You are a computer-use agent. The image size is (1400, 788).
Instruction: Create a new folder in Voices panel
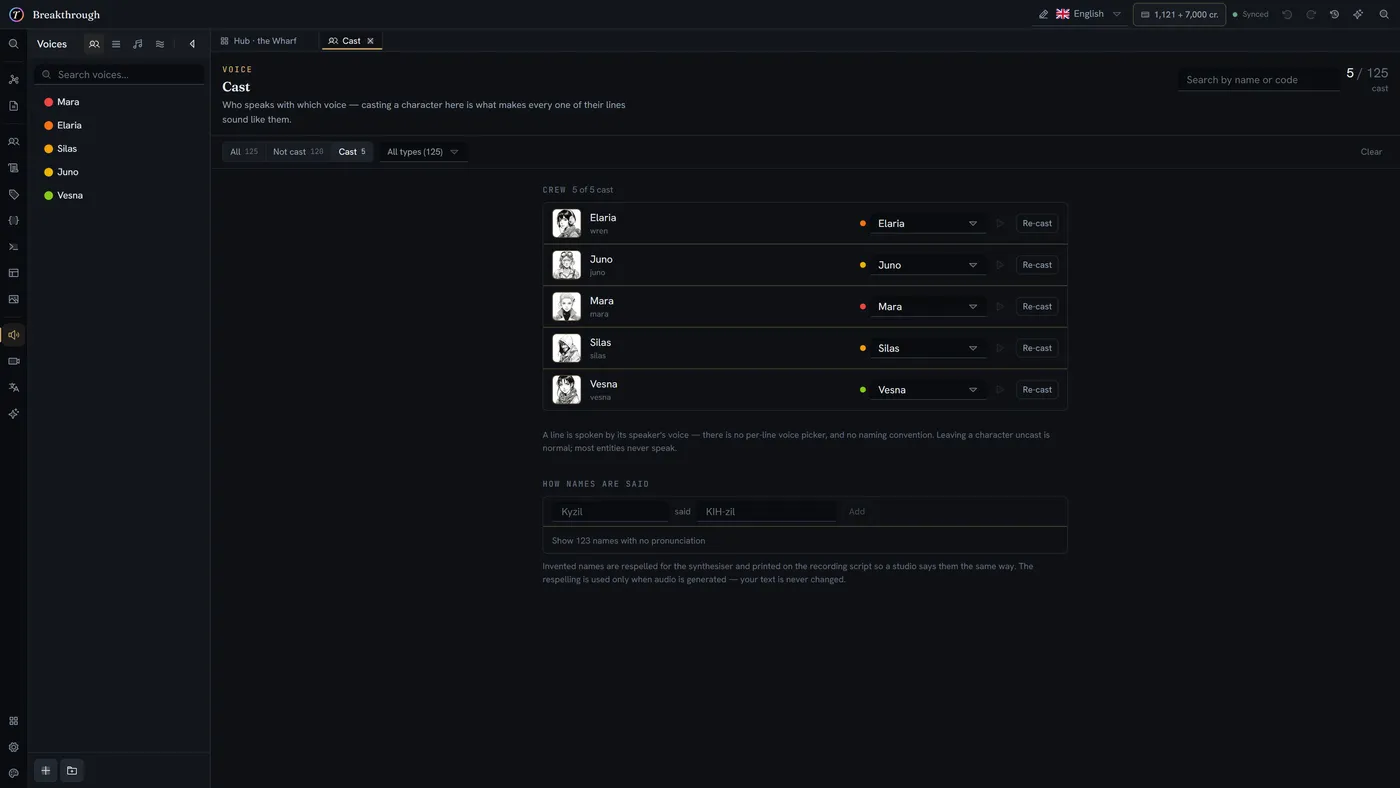tap(72, 771)
